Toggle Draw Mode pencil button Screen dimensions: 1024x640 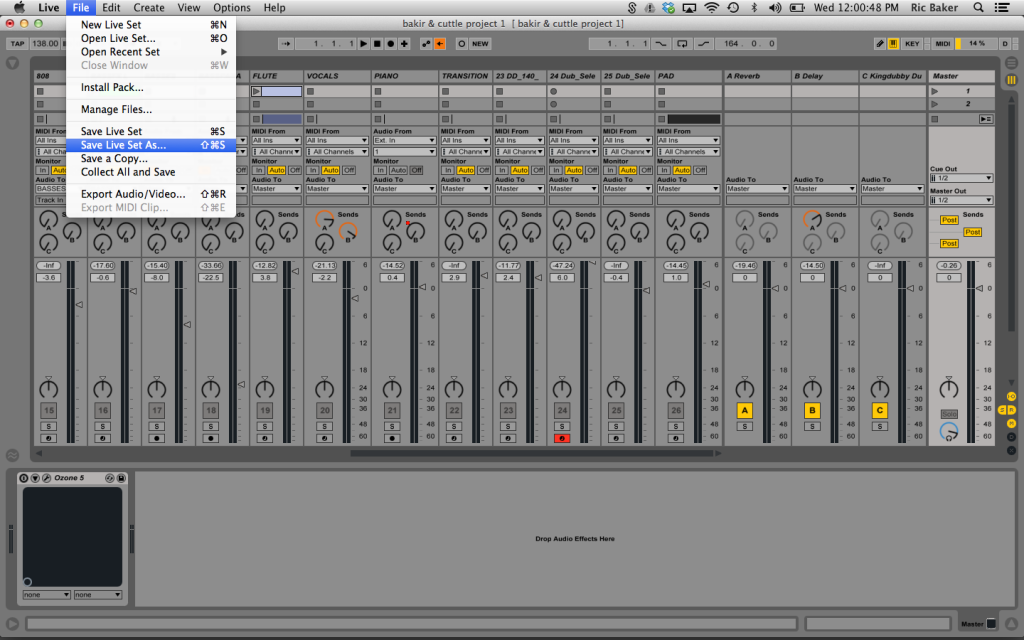(880, 44)
